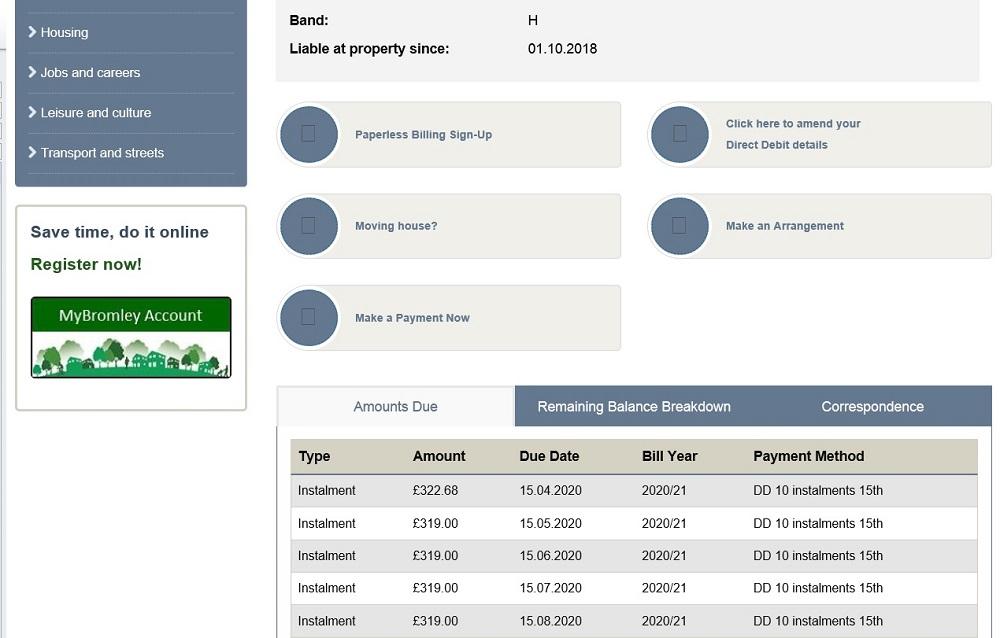The image size is (1000, 638).
Task: Click the Due Date column header
Action: (x=549, y=456)
